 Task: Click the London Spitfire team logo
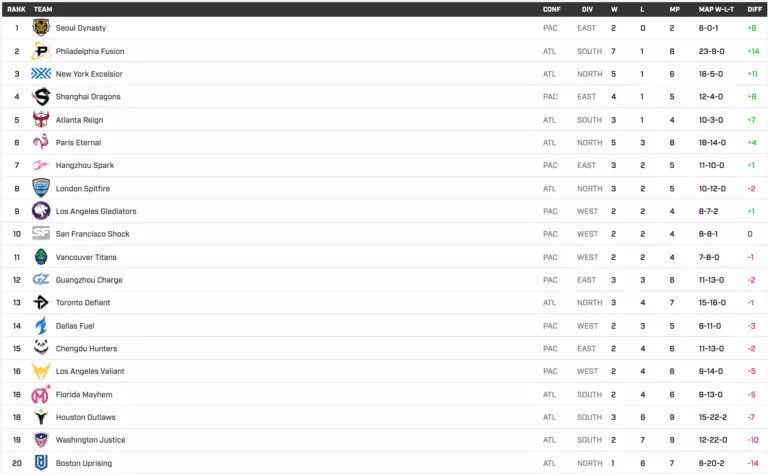[41, 188]
